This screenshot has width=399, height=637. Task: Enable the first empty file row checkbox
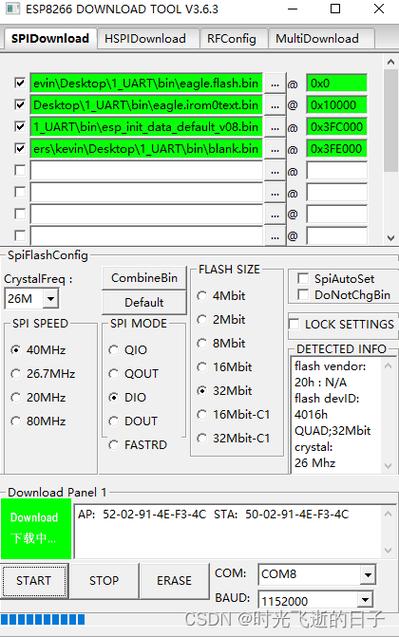(x=20, y=170)
